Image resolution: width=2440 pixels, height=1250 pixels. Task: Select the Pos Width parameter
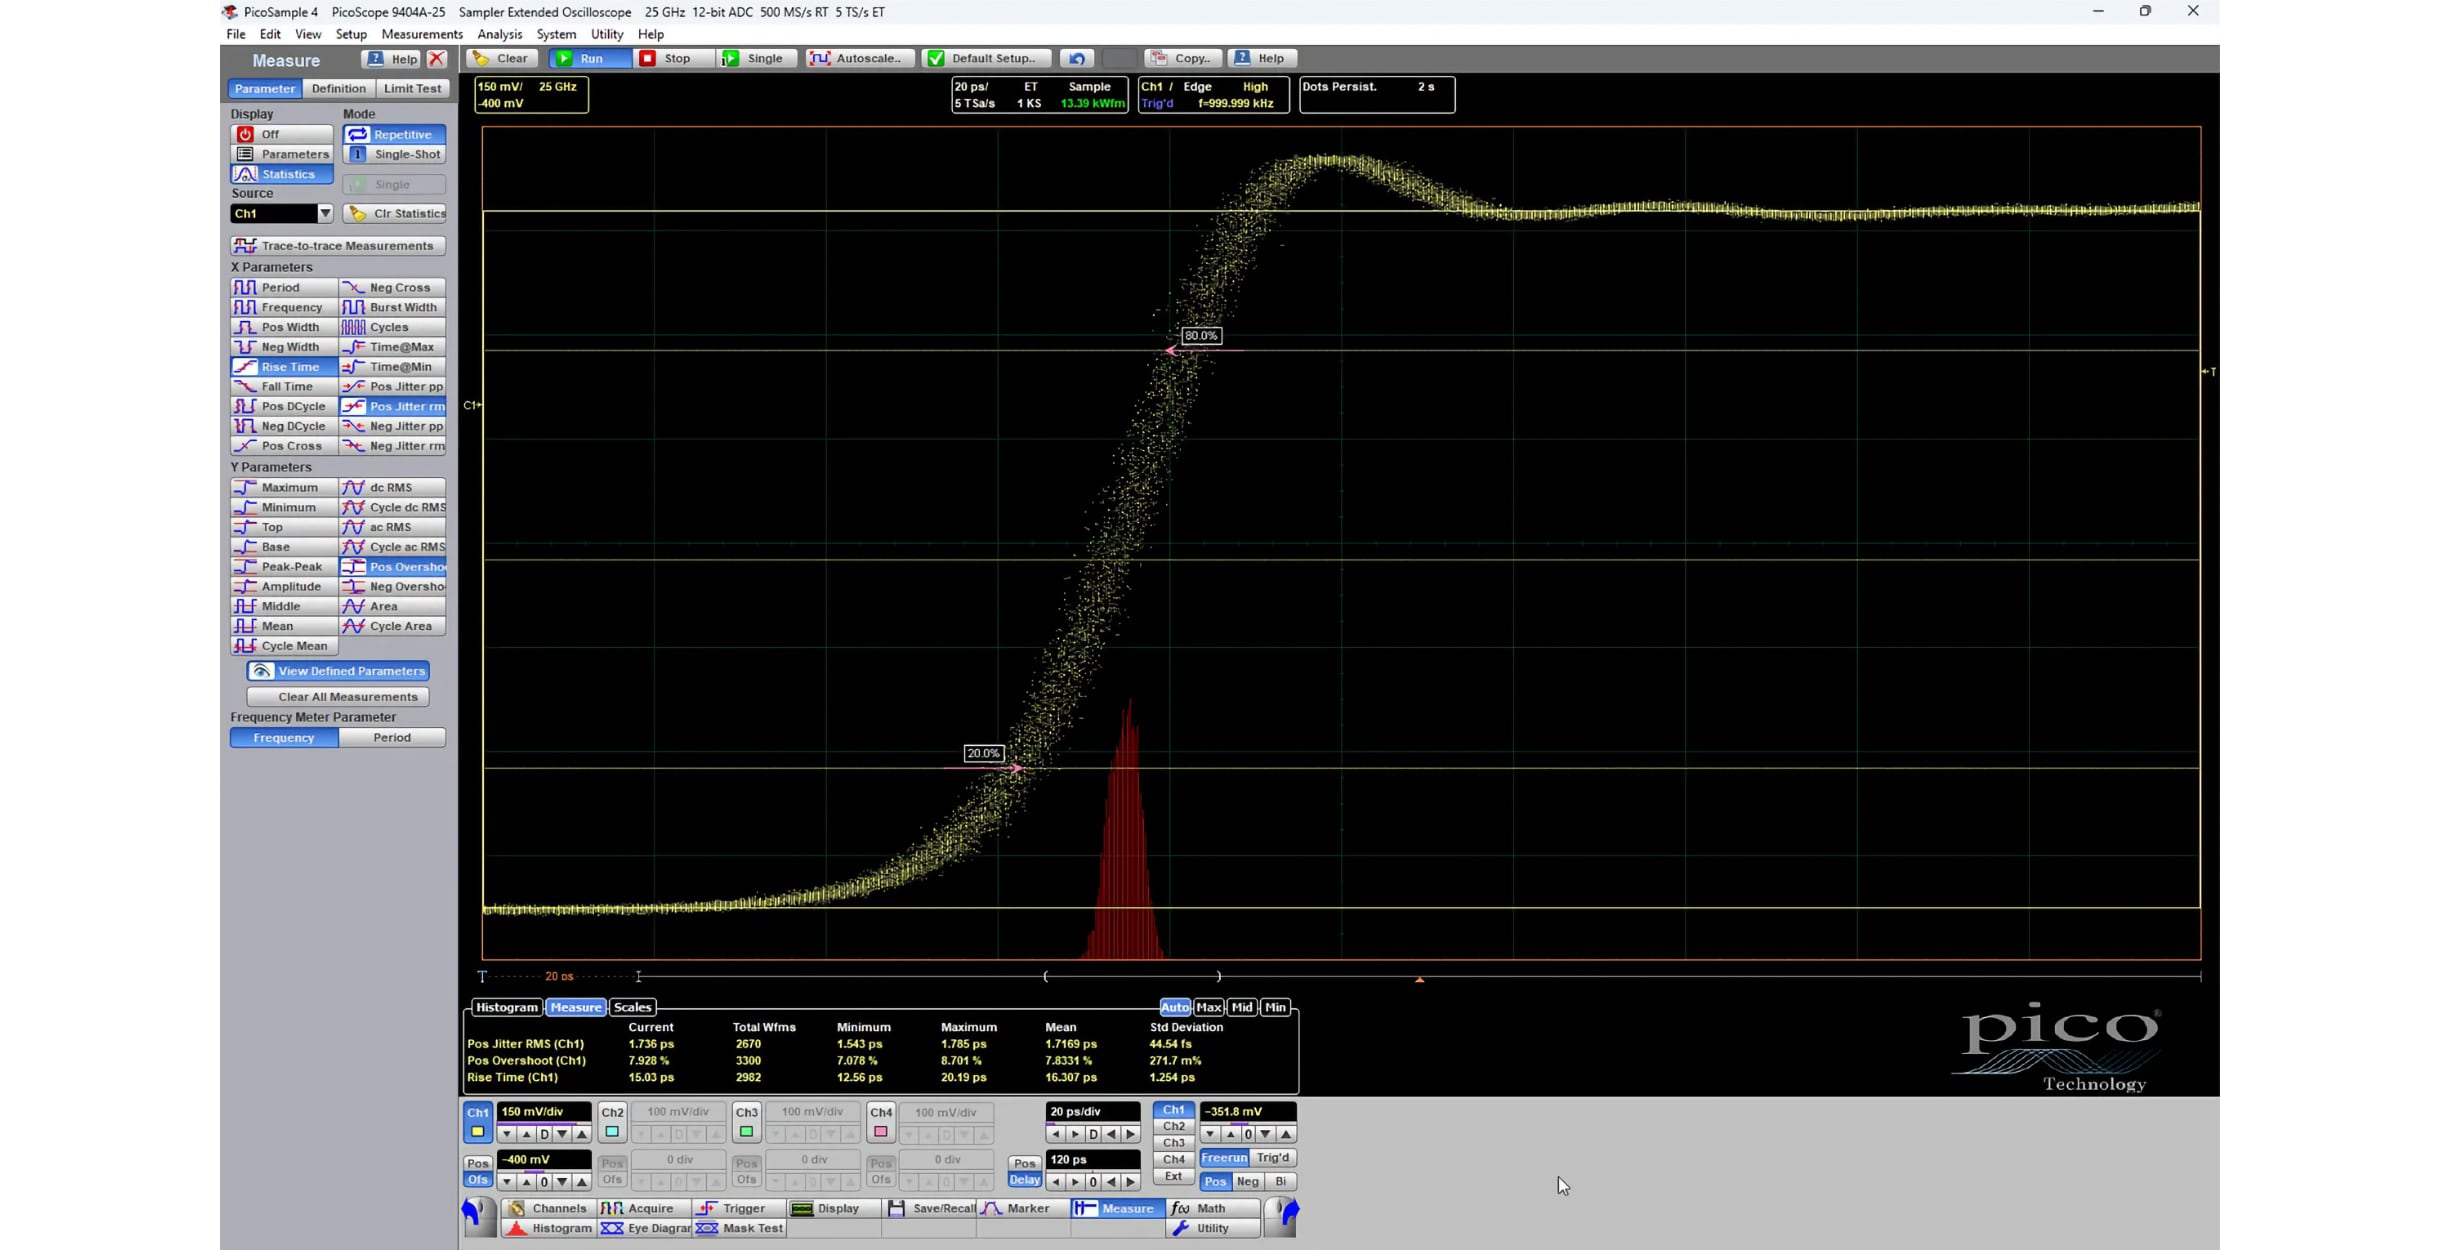(x=284, y=327)
